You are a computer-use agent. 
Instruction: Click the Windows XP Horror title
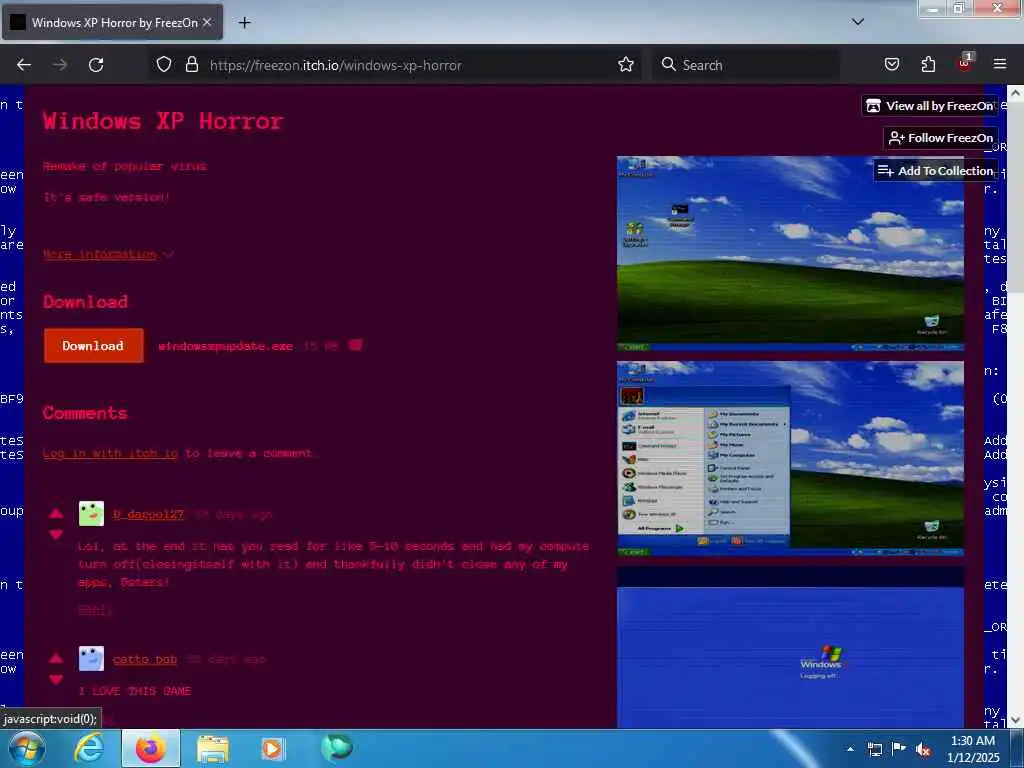163,121
